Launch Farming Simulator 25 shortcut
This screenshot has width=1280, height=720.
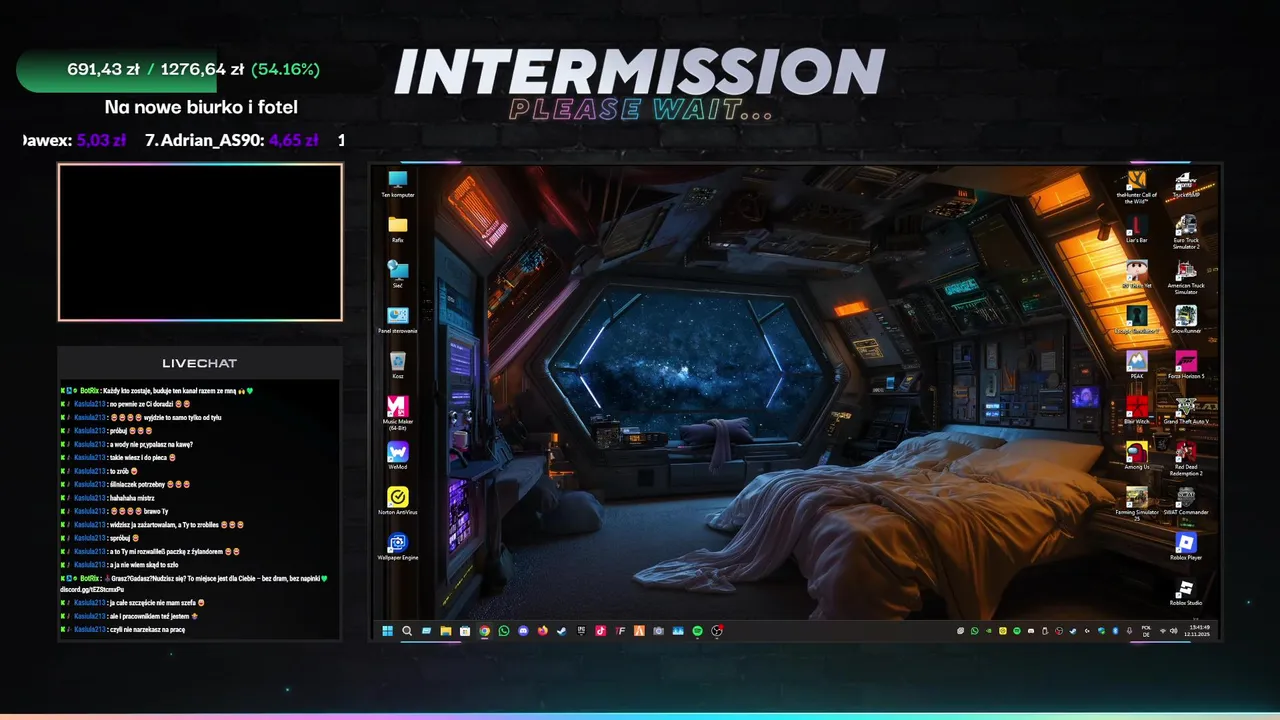pyautogui.click(x=1136, y=504)
